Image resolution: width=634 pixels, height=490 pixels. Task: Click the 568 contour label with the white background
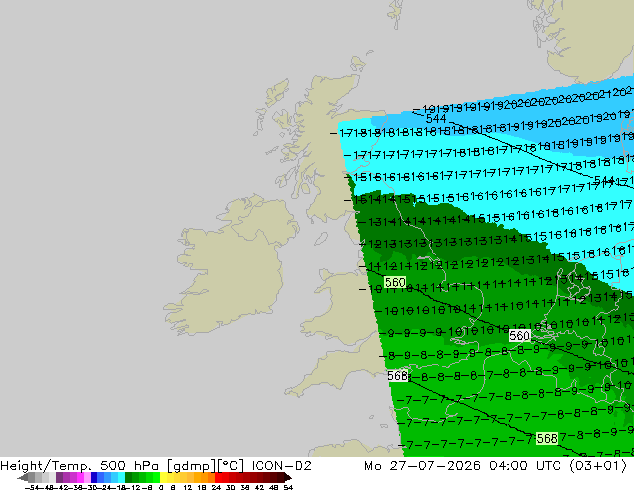pyautogui.click(x=397, y=376)
